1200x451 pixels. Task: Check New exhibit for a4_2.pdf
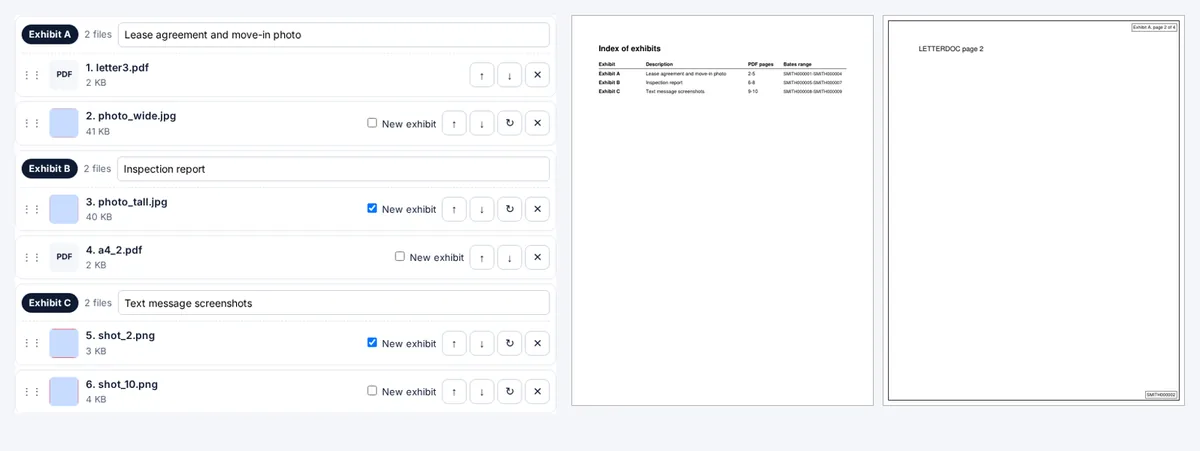click(x=400, y=256)
